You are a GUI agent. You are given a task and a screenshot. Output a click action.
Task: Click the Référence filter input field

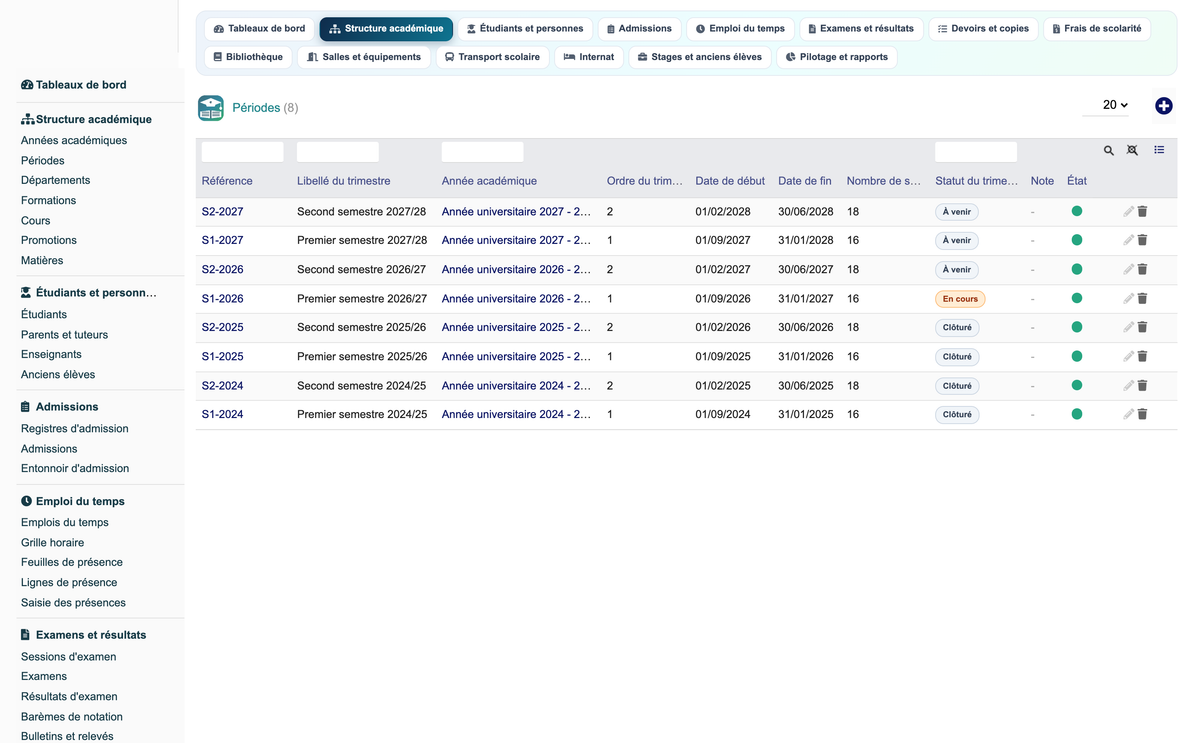tap(243, 152)
